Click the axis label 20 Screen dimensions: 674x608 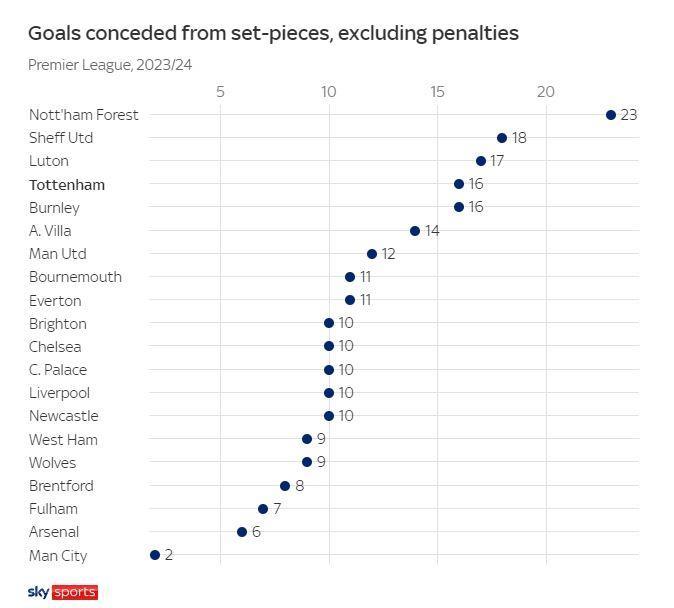[x=545, y=92]
